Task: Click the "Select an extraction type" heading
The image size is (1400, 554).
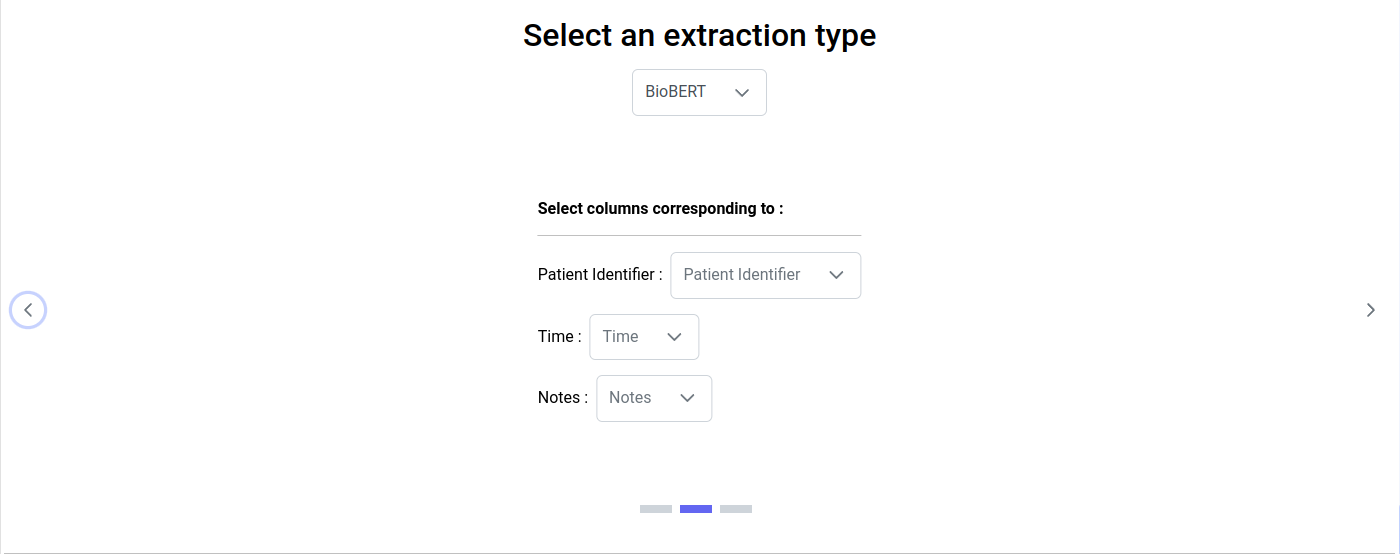Action: point(699,36)
